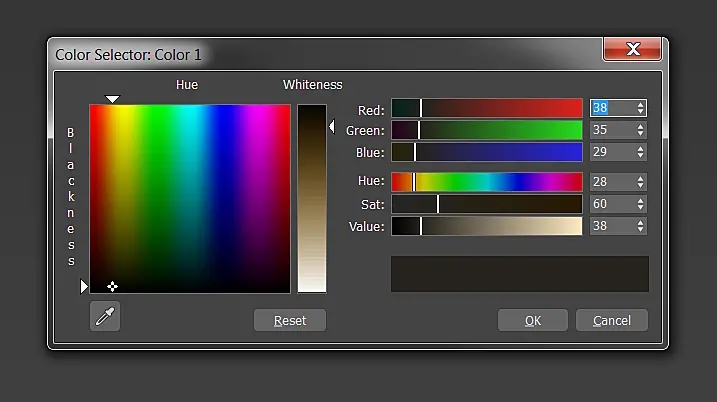Click on the Sat slider bar
The image size is (717, 402).
487,204
